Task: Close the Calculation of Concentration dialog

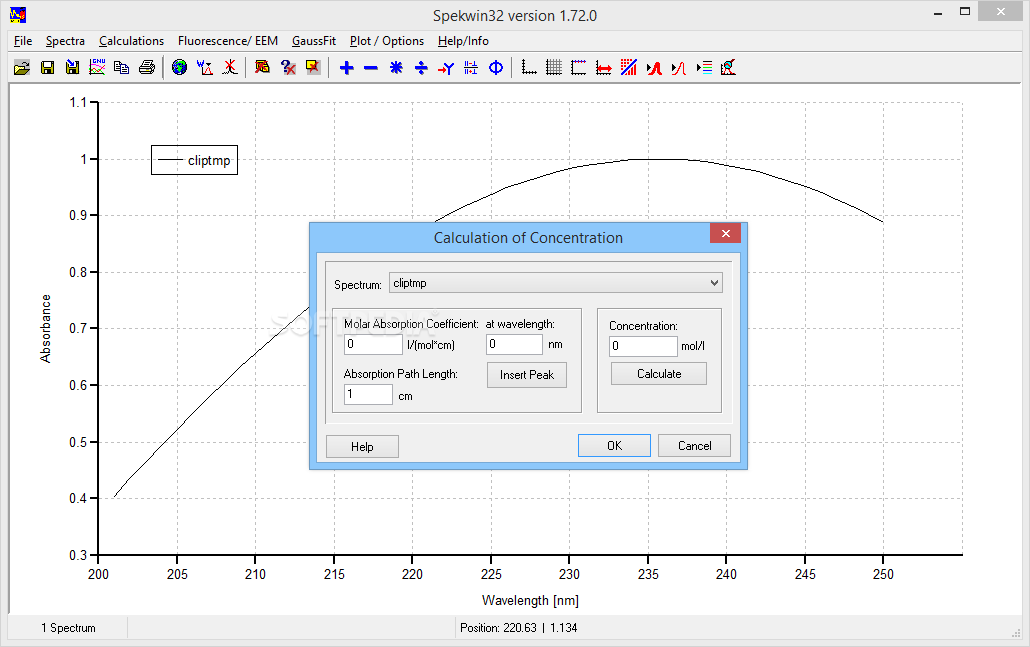Action: click(725, 233)
